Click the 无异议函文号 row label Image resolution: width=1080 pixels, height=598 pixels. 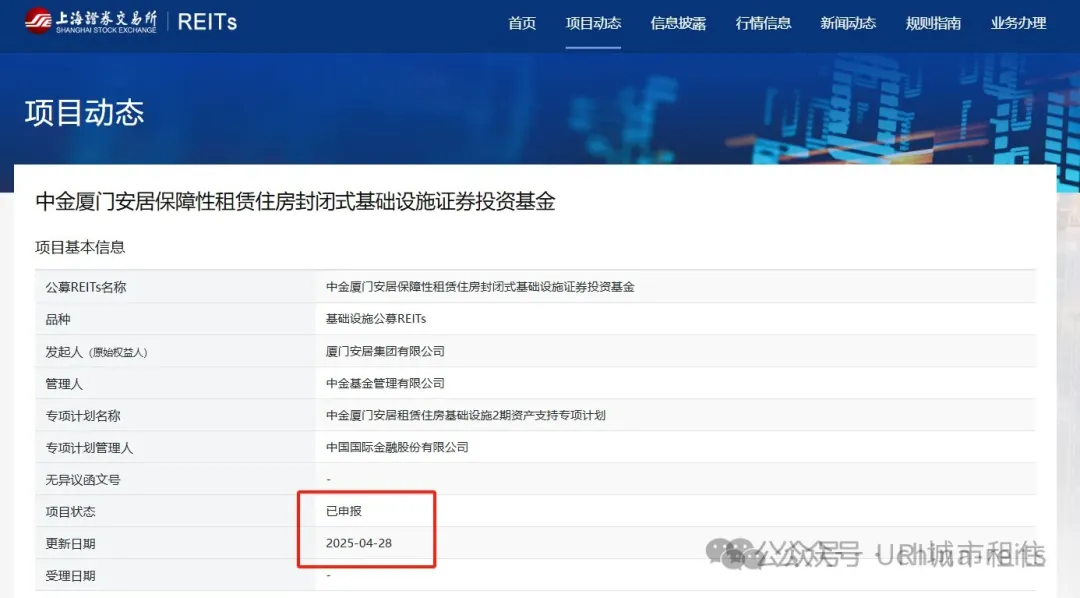click(x=83, y=480)
